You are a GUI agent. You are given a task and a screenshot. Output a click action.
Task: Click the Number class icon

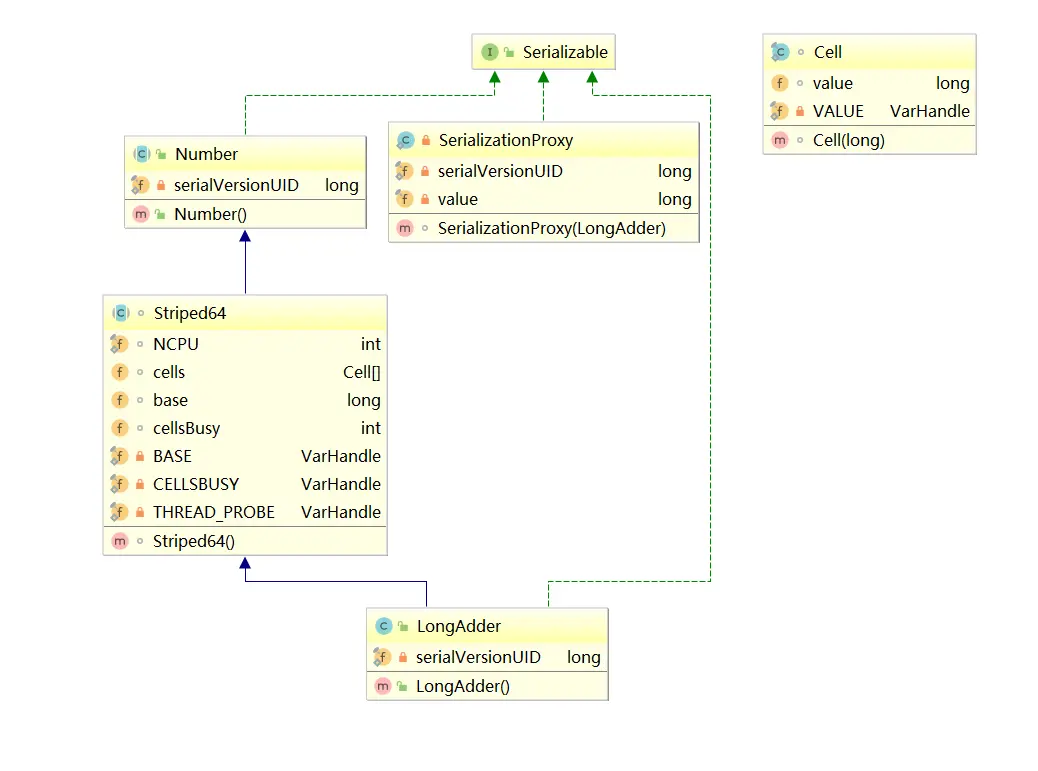pos(141,154)
